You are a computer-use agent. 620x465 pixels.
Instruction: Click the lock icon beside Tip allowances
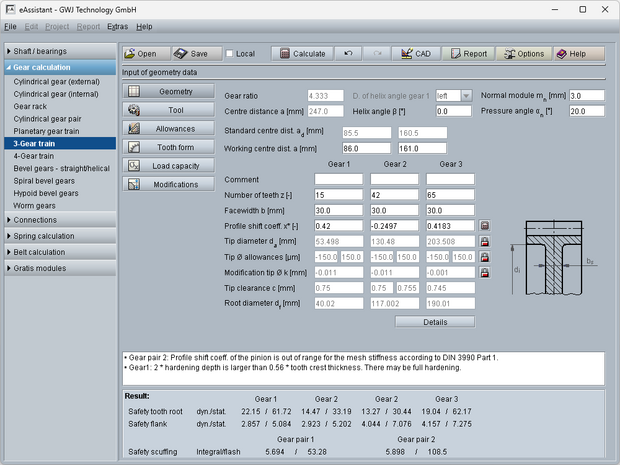pos(485,257)
